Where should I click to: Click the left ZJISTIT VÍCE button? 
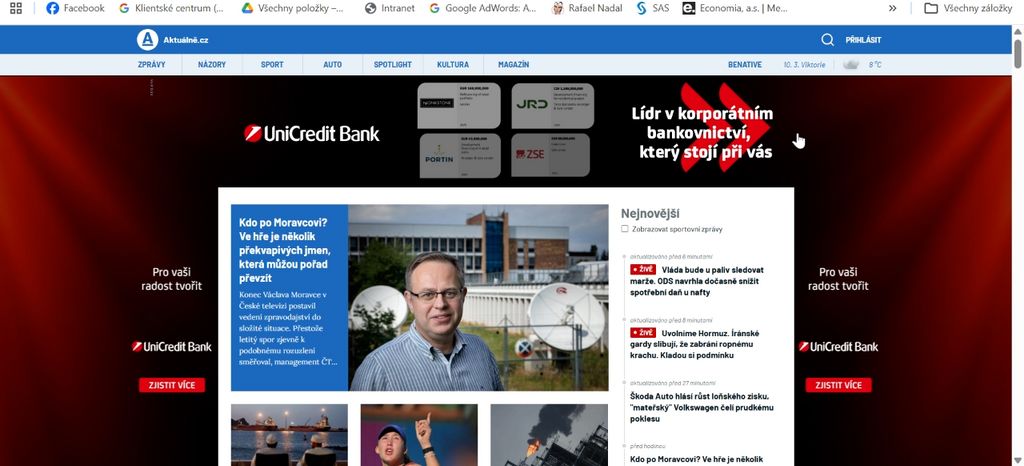point(172,385)
